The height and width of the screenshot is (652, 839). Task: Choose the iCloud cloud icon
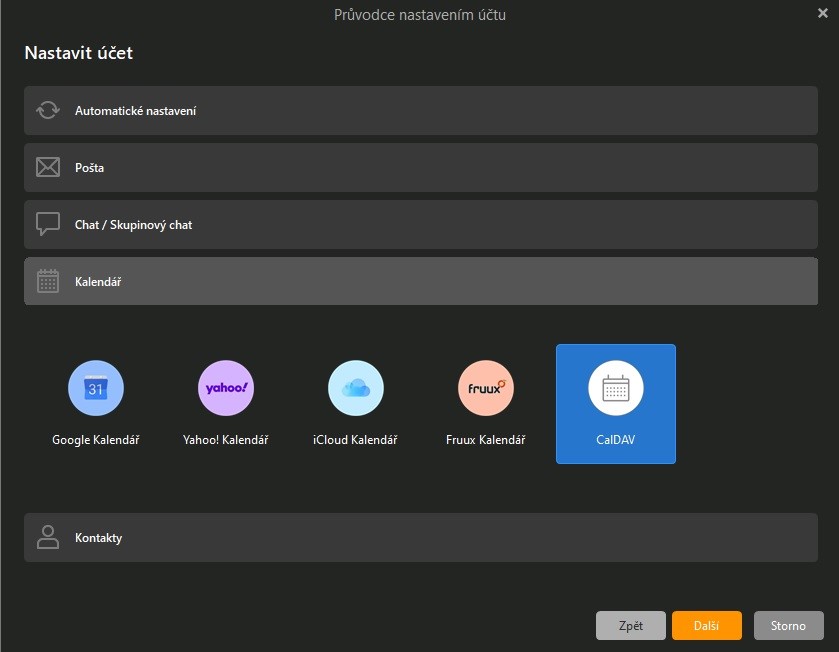tap(356, 388)
